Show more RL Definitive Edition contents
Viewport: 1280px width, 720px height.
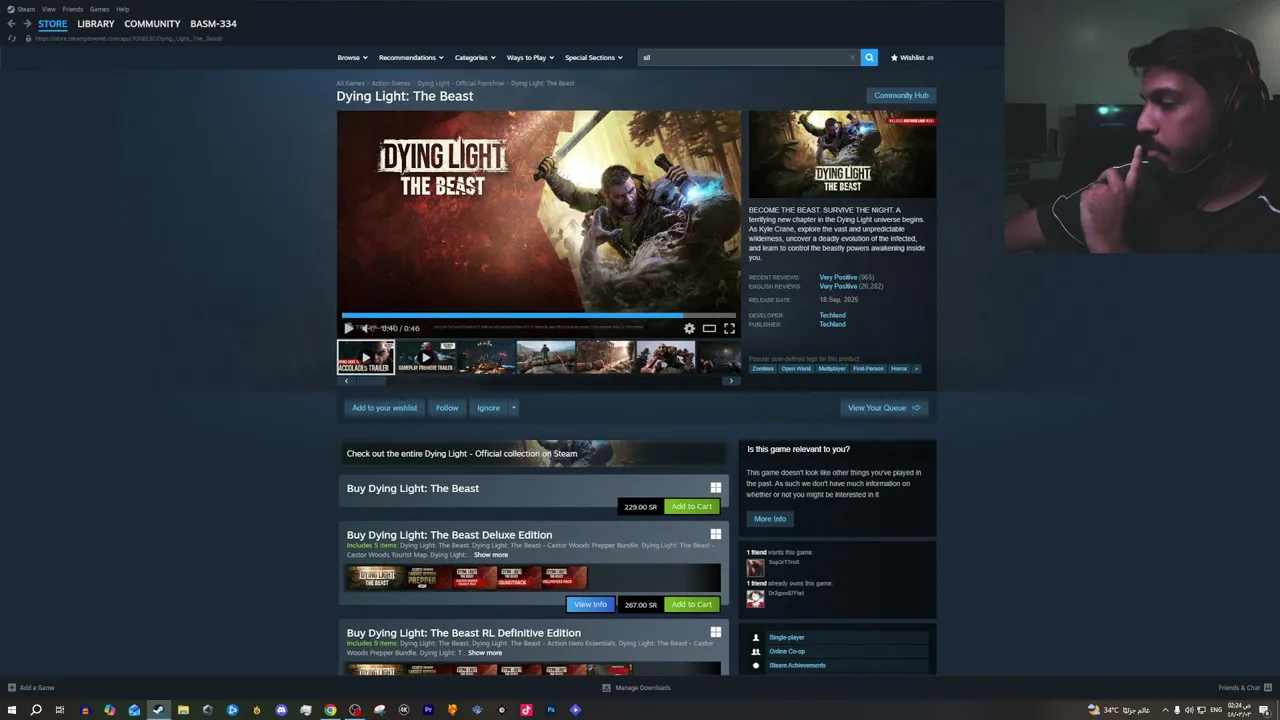[485, 653]
